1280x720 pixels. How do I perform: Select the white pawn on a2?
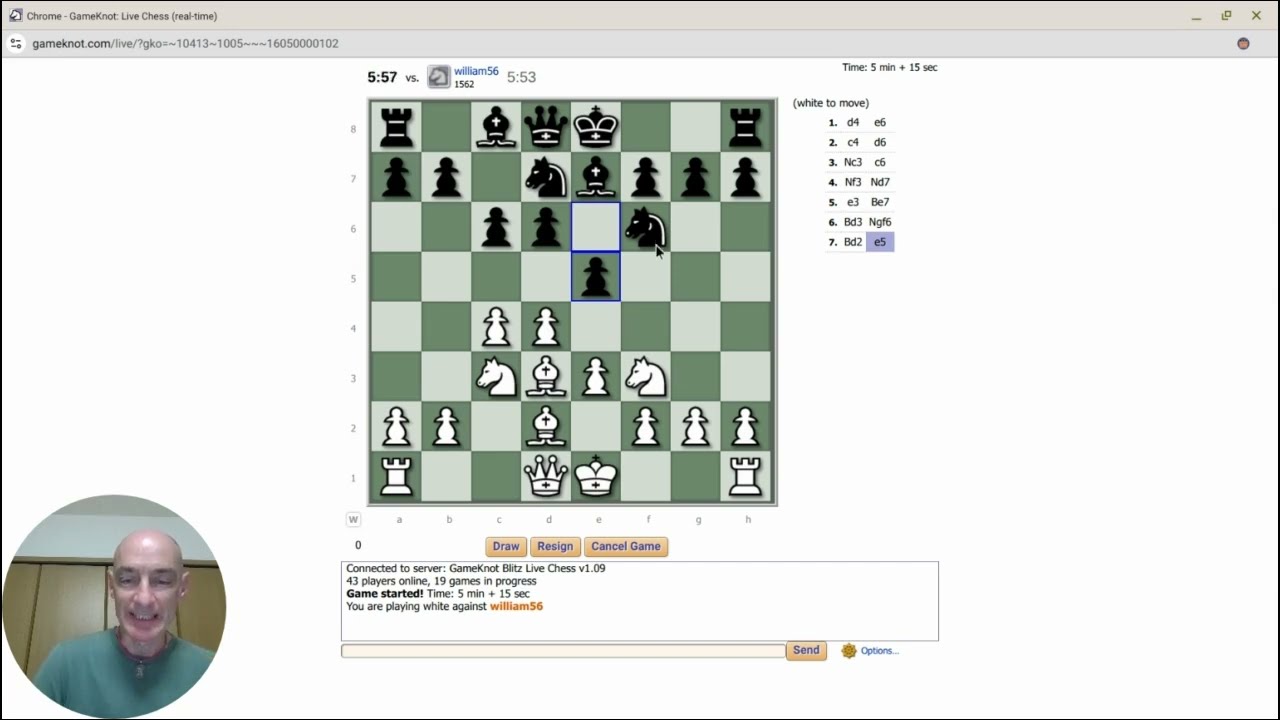[x=396, y=427]
